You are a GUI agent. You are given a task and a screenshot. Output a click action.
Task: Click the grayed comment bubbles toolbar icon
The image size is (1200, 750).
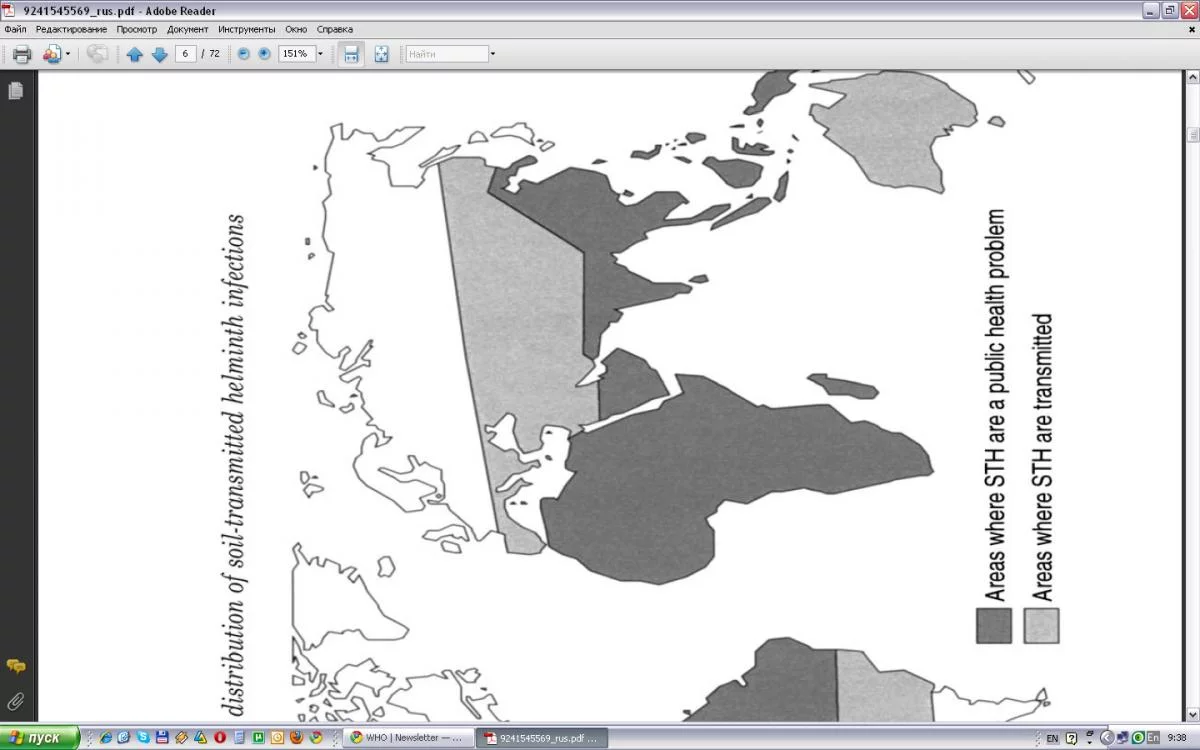(97, 54)
